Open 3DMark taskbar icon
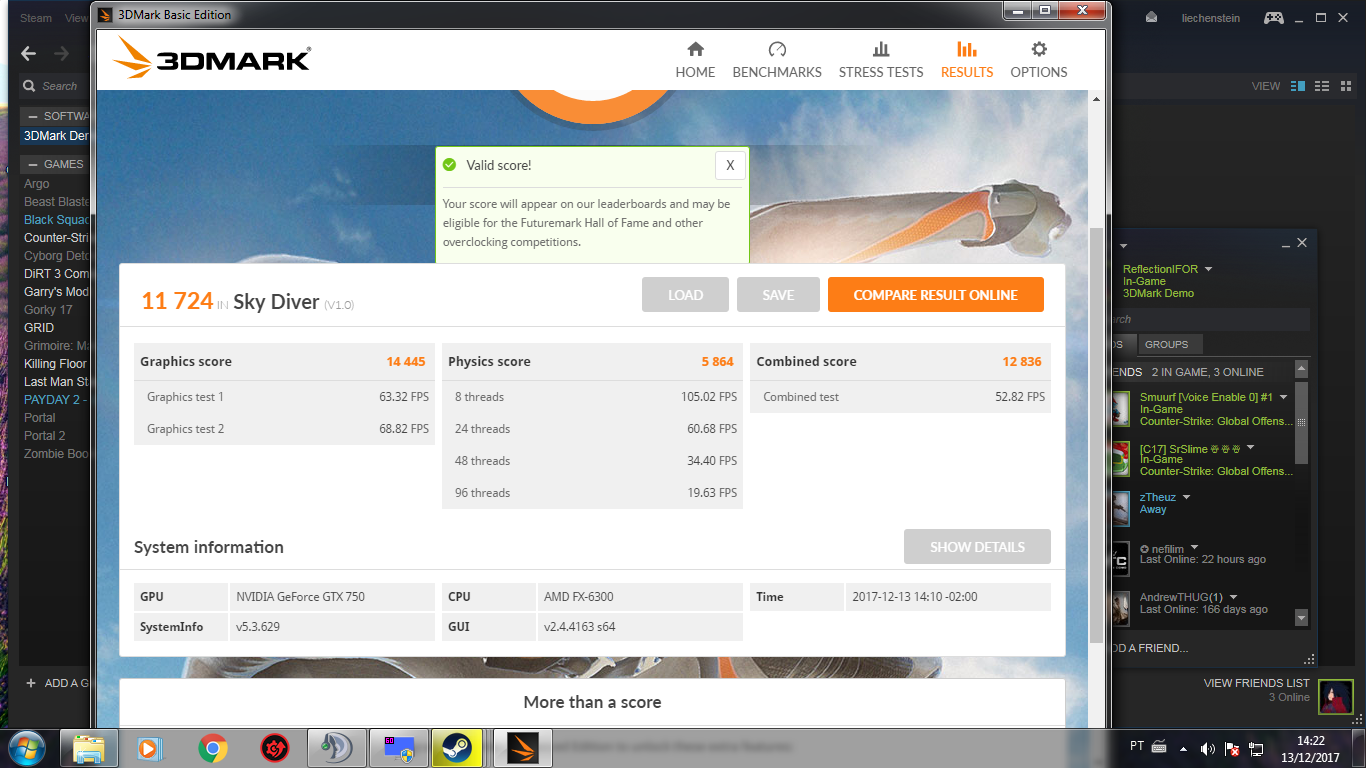The width and height of the screenshot is (1366, 768). tap(524, 747)
